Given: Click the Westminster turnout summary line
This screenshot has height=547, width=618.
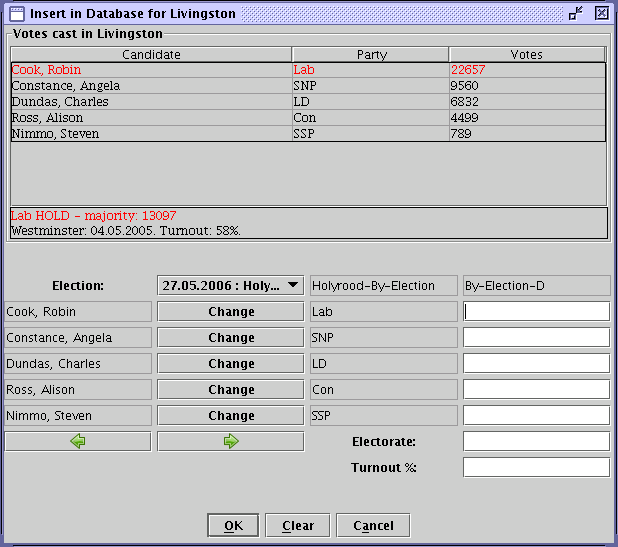Looking at the screenshot, I should click(x=126, y=231).
